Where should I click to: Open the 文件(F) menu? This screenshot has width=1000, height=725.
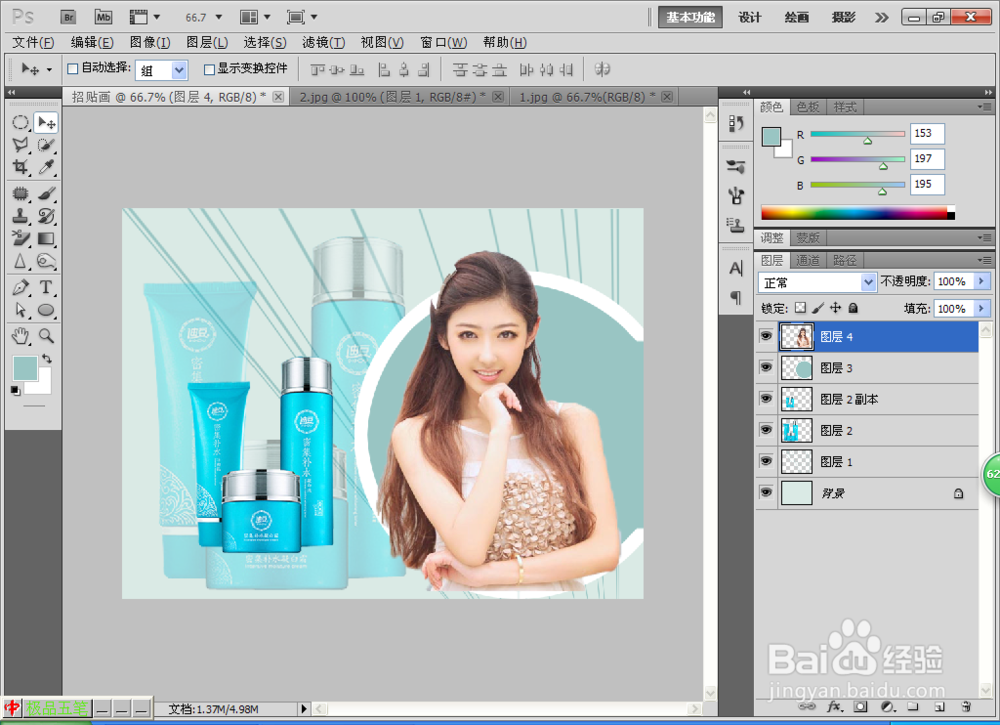coord(33,42)
